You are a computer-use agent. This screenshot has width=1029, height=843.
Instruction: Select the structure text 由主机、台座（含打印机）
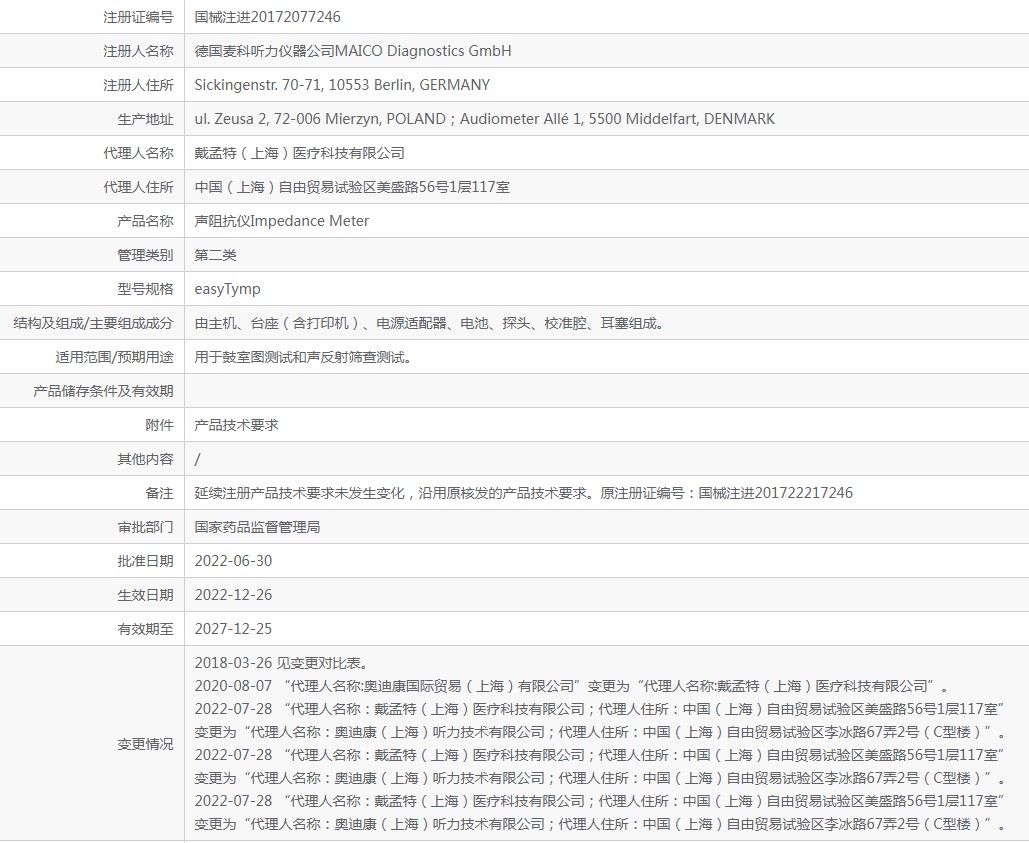pos(430,323)
